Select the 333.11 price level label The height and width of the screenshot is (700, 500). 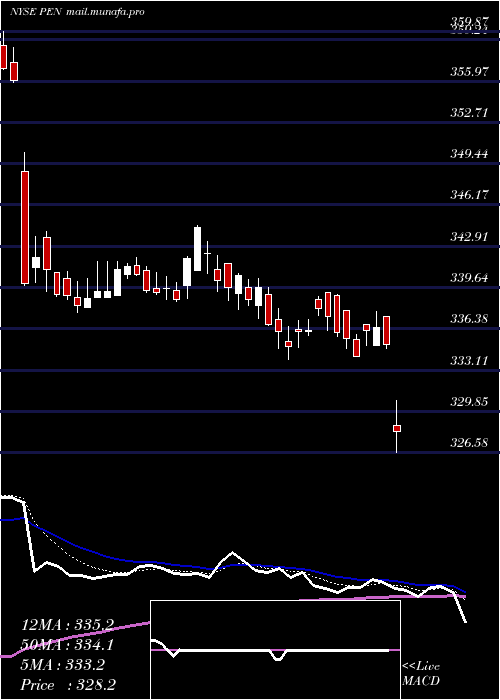(x=469, y=360)
